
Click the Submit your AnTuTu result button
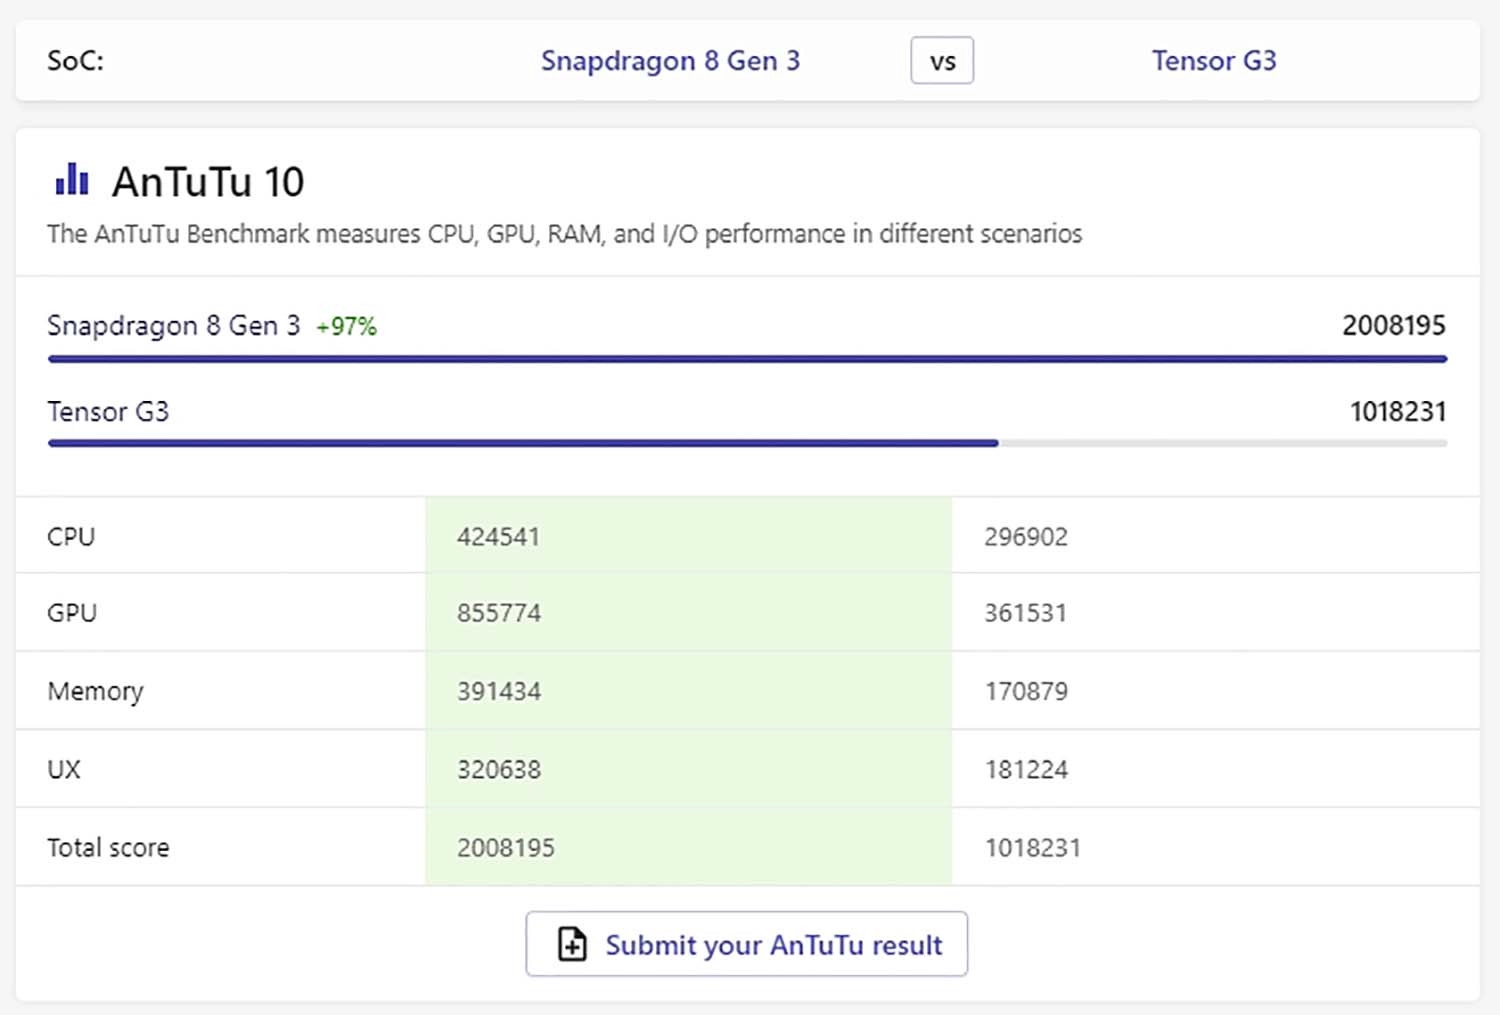pyautogui.click(x=747, y=944)
